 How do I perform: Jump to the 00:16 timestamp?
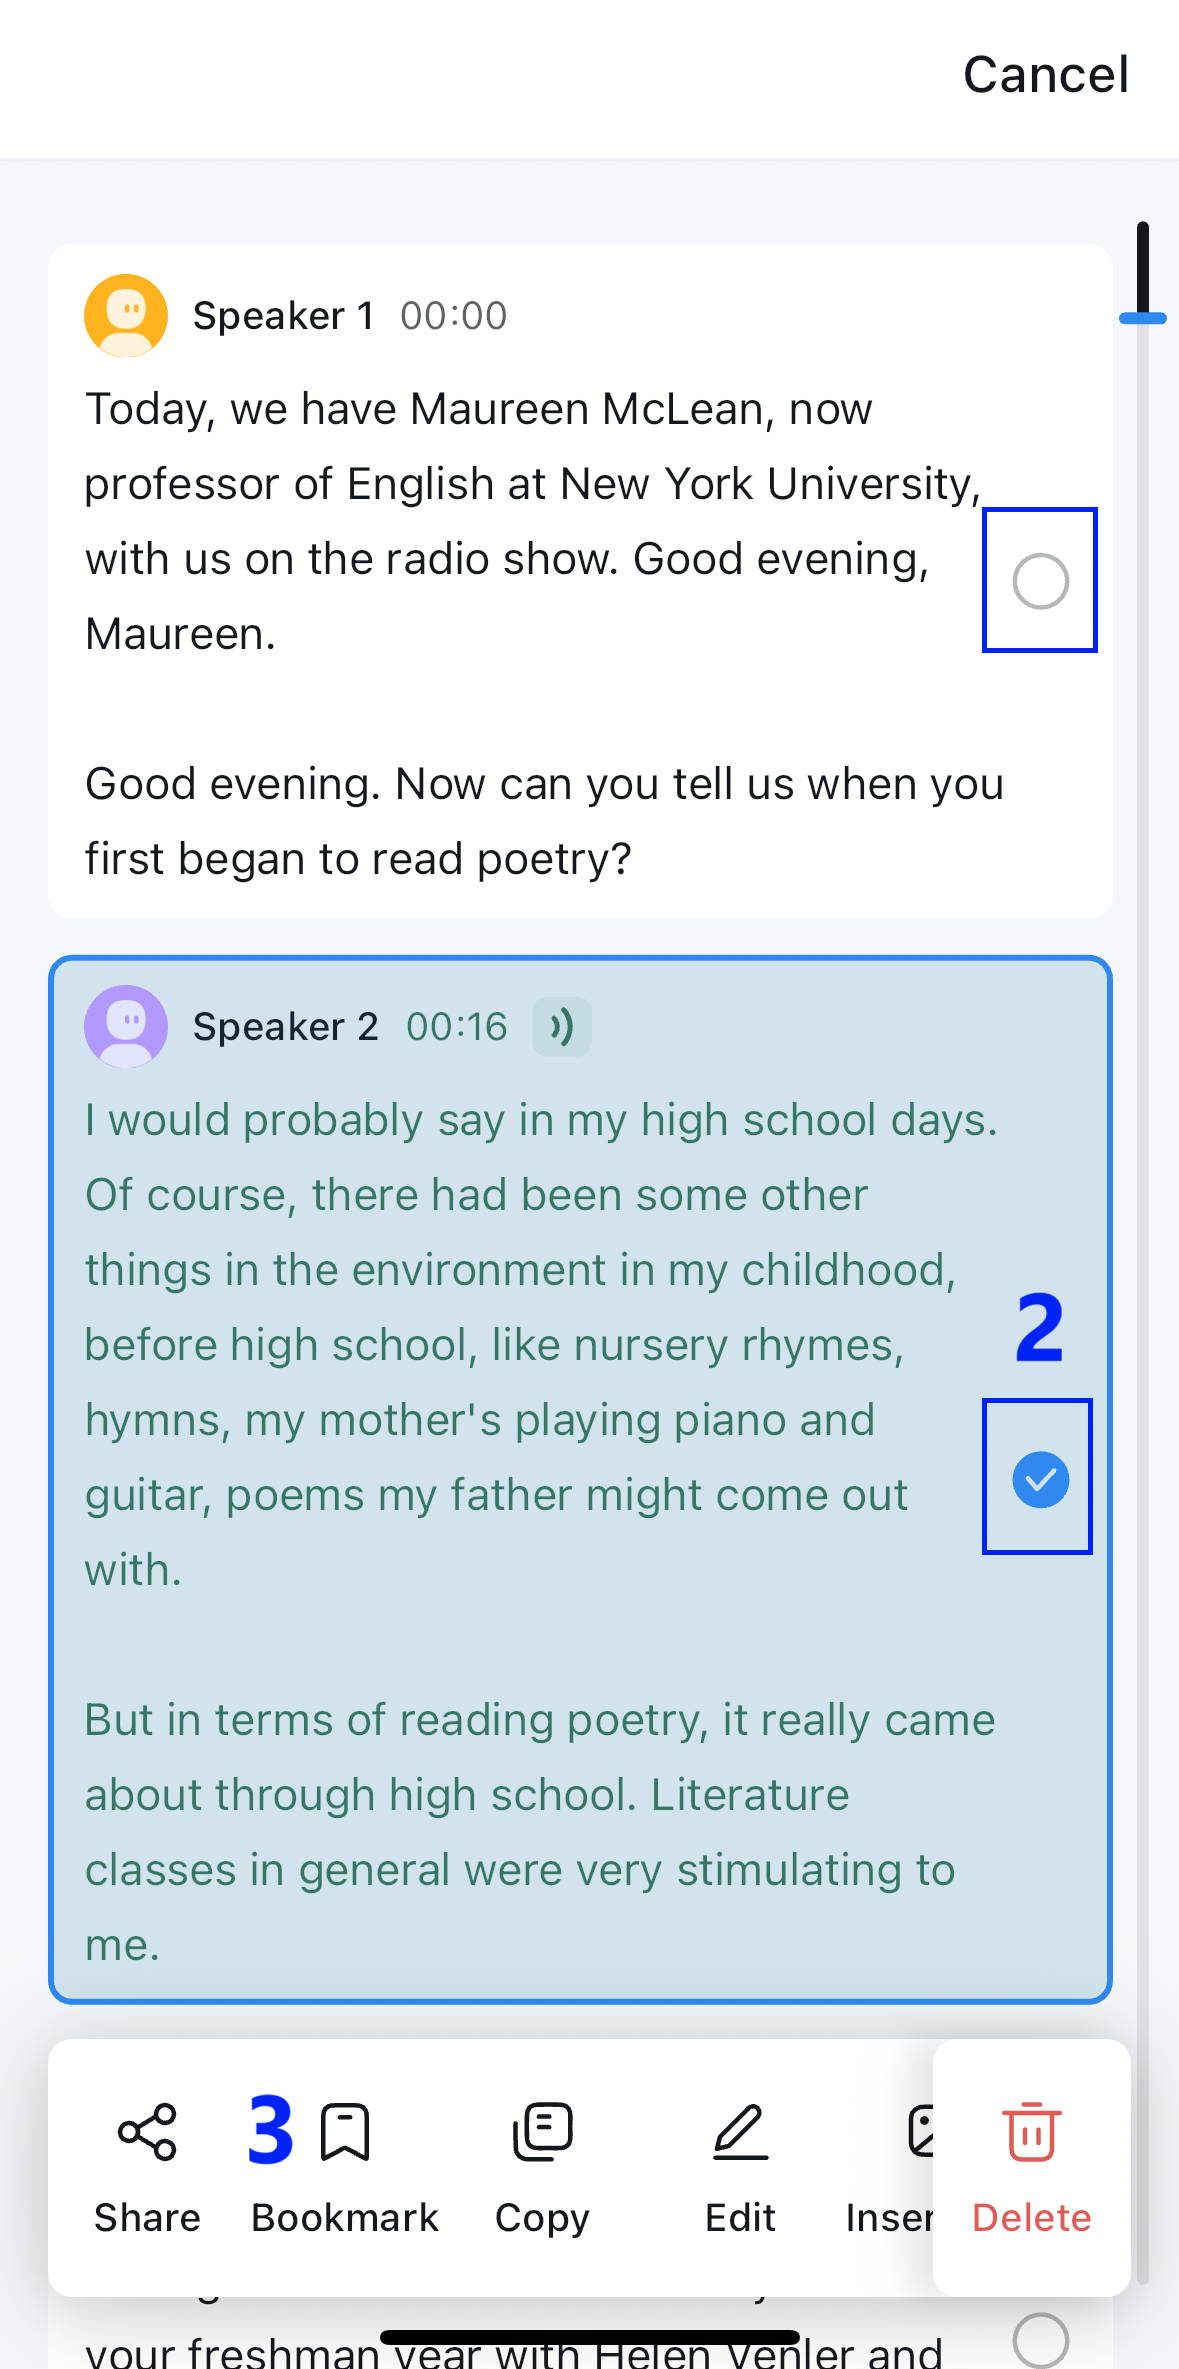click(457, 1027)
